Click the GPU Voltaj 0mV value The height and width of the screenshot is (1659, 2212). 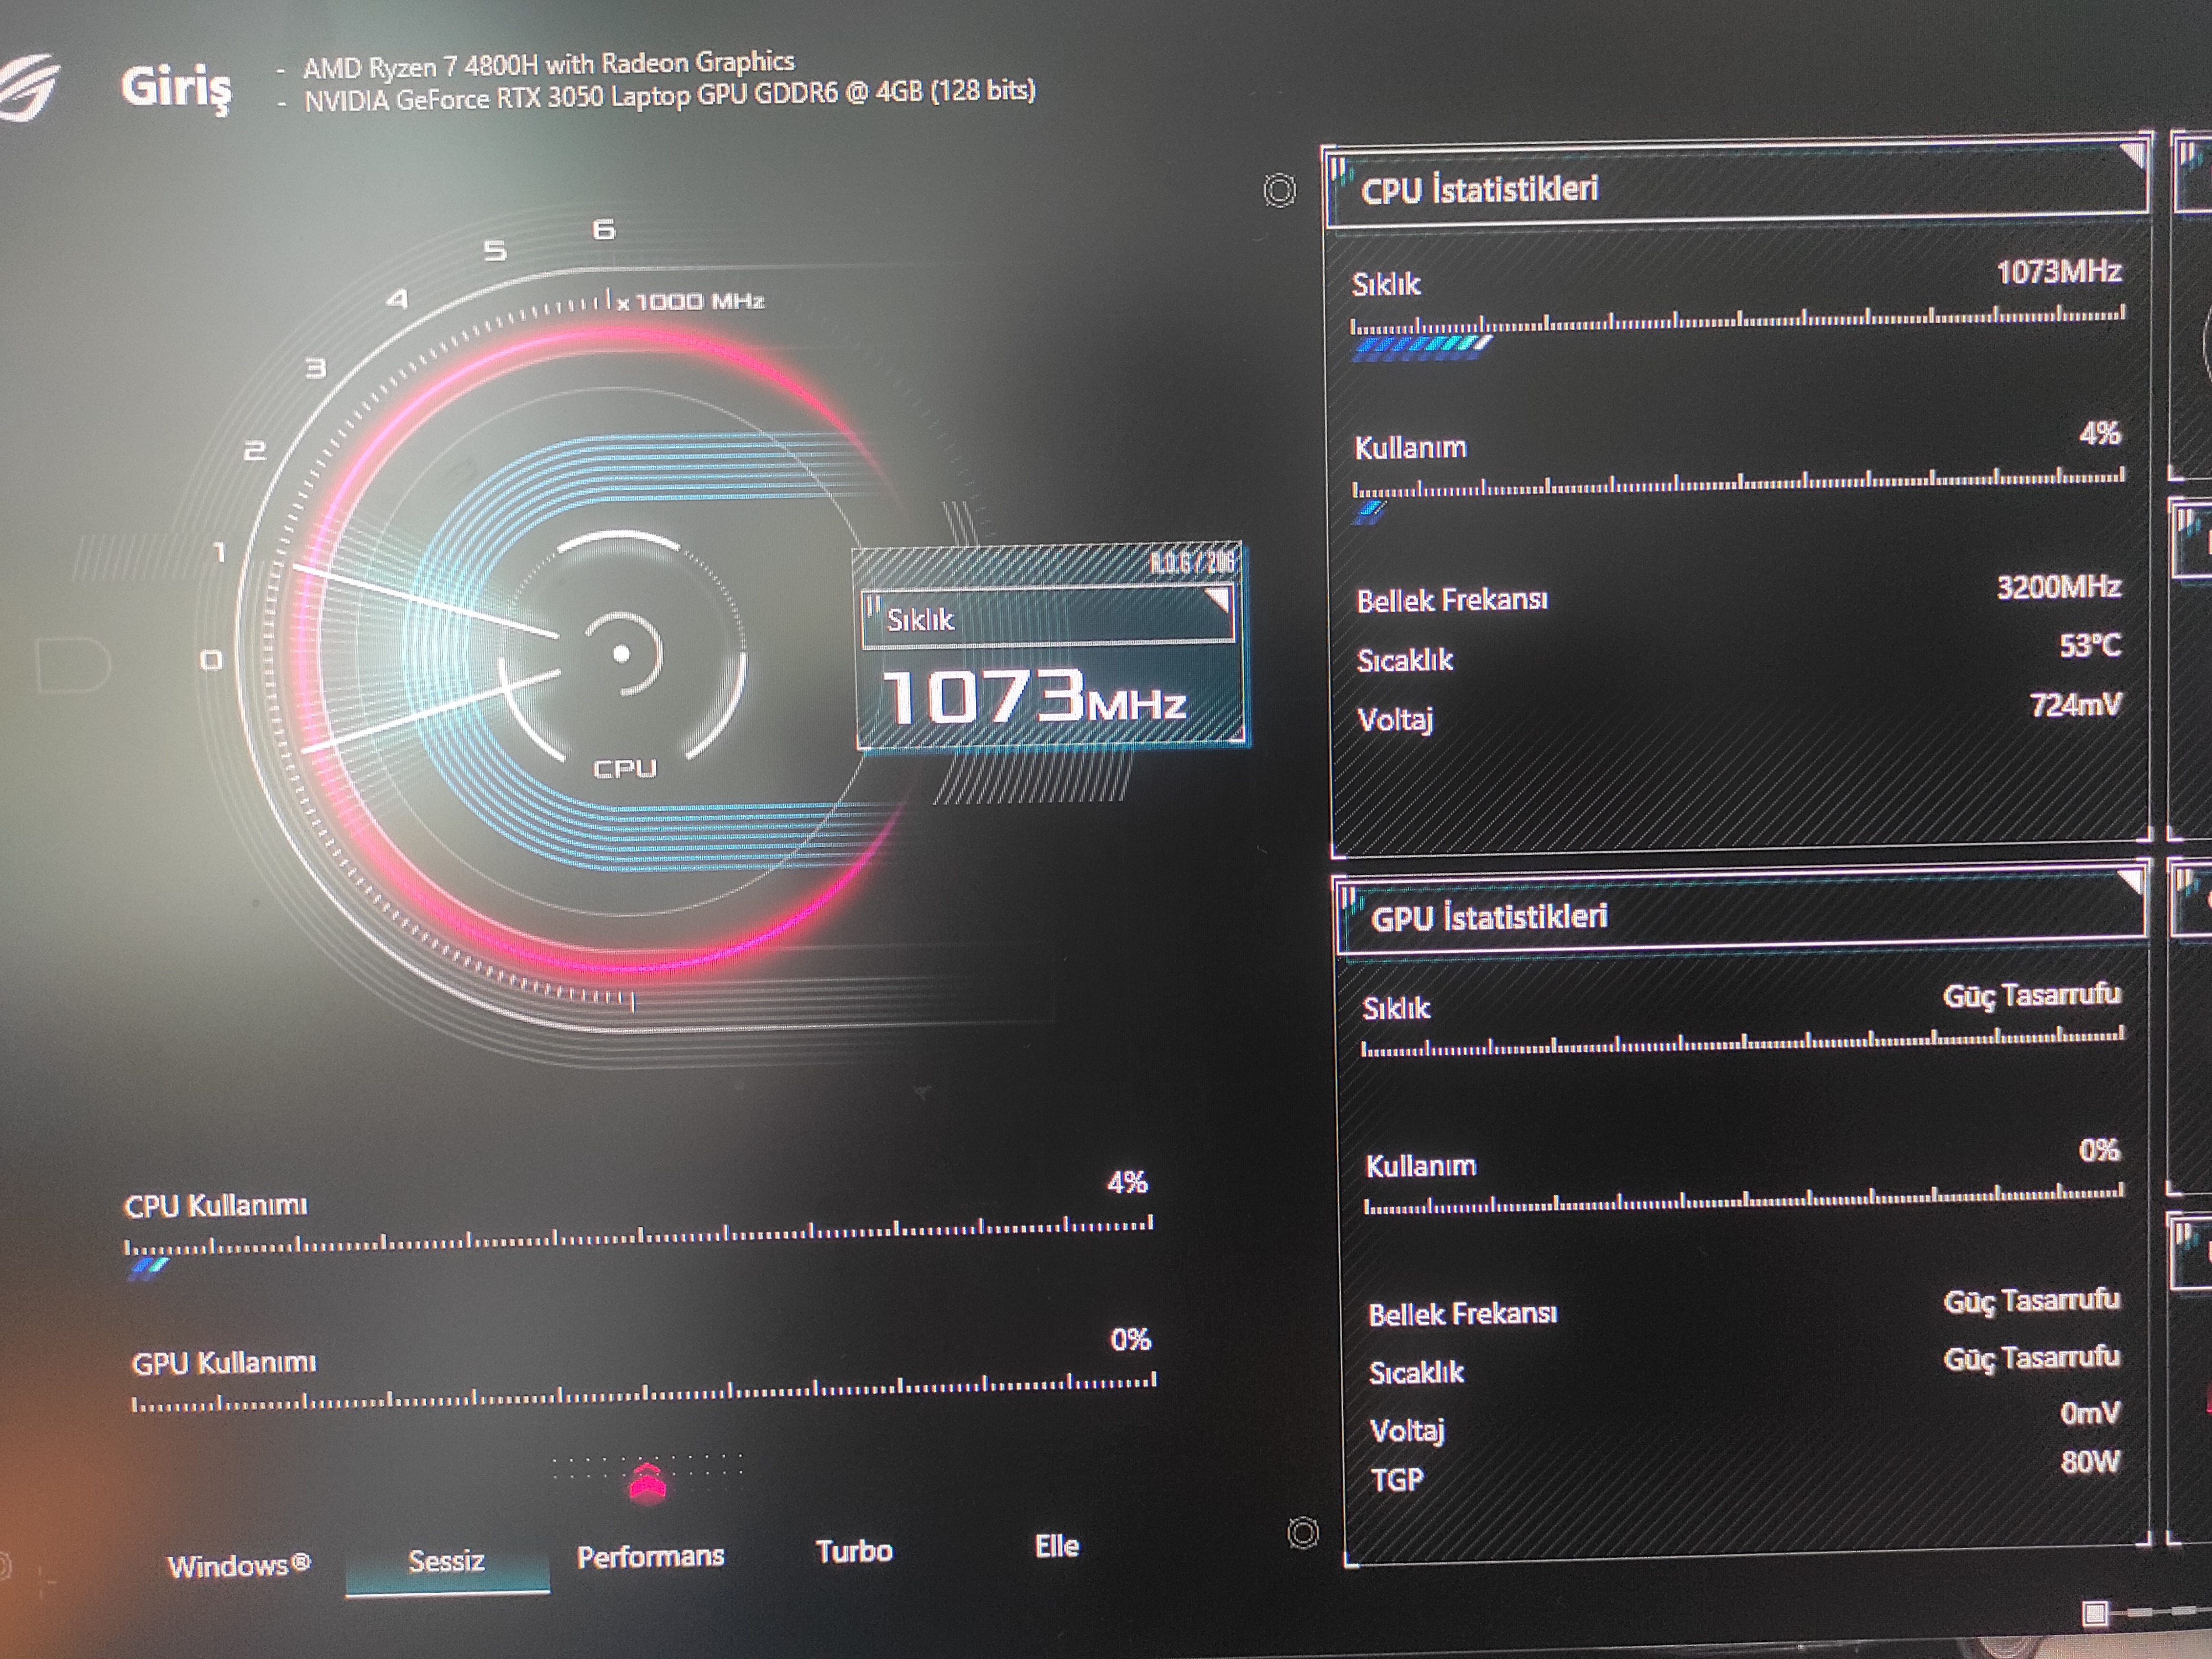(2090, 1412)
